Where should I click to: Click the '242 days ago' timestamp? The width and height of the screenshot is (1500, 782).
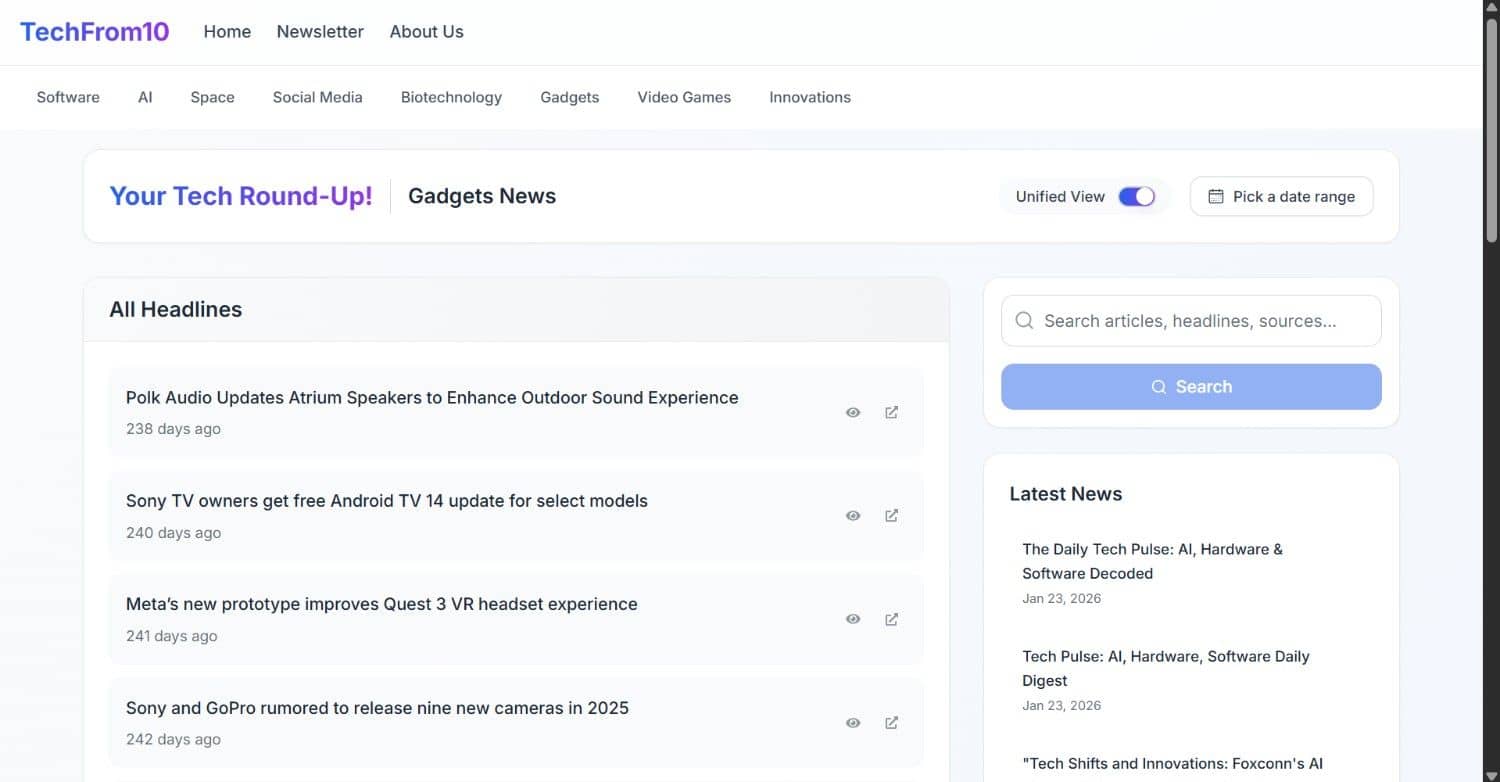(173, 740)
